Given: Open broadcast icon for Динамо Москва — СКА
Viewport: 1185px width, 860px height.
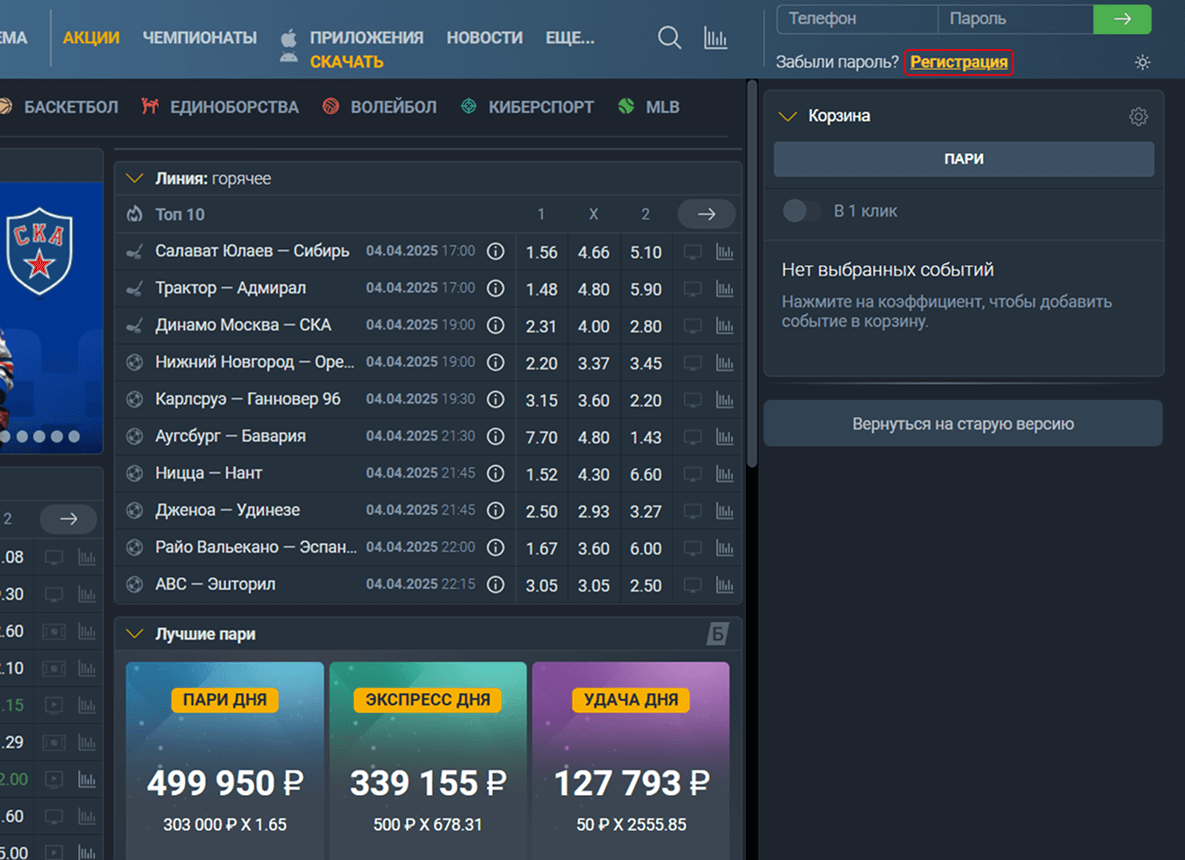Looking at the screenshot, I should pyautogui.click(x=692, y=326).
